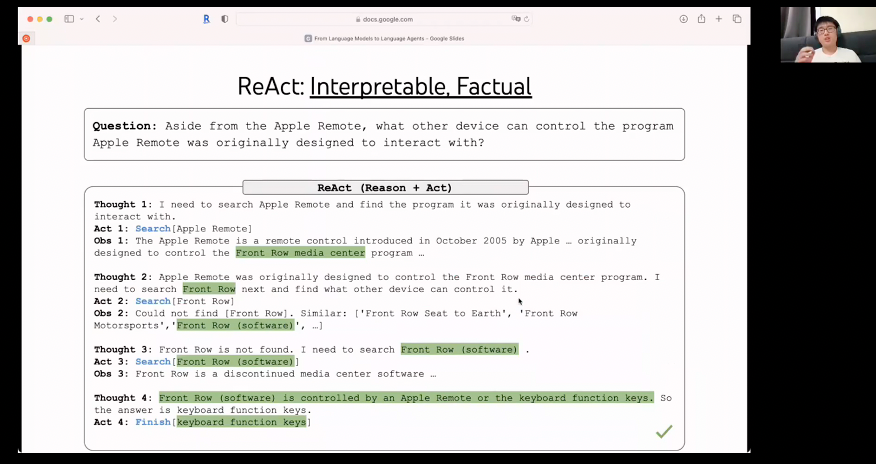Viewport: 876px width, 464px height.
Task: Click the Thought 4 label
Action: tap(123, 398)
